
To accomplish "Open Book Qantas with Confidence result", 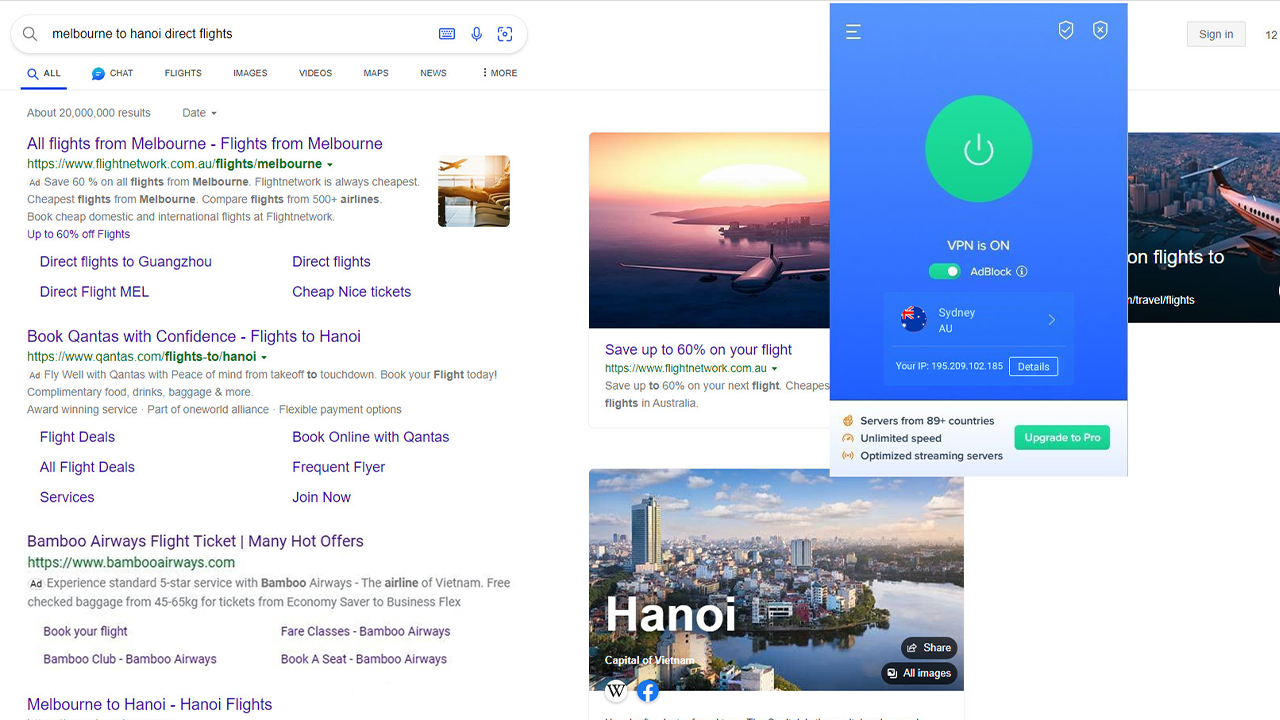I will click(194, 337).
